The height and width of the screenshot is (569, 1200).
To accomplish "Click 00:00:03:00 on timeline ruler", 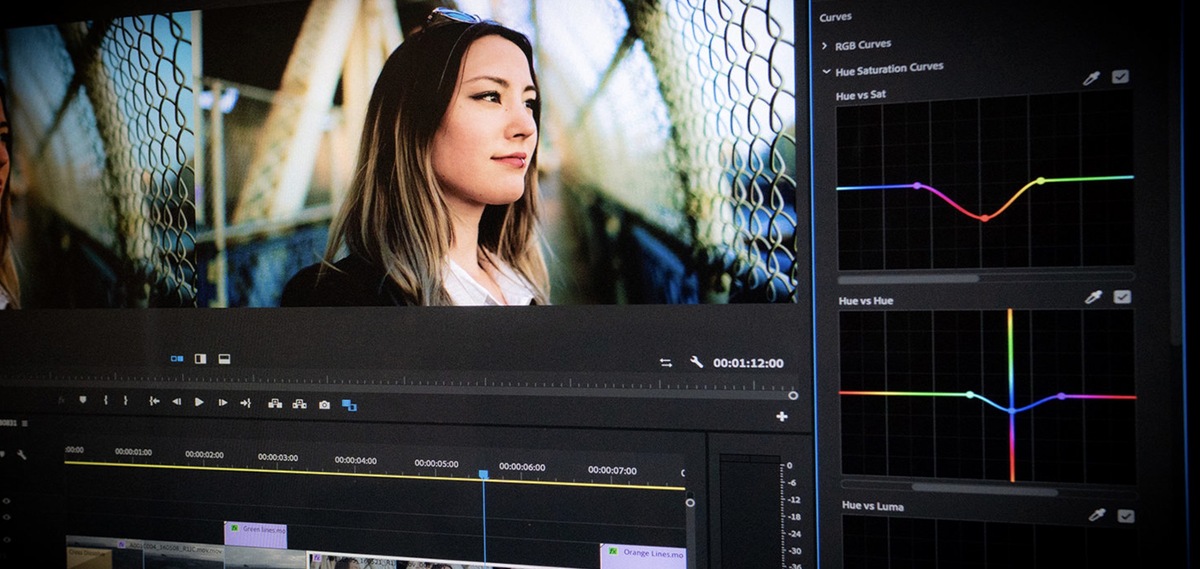I will click(x=277, y=457).
